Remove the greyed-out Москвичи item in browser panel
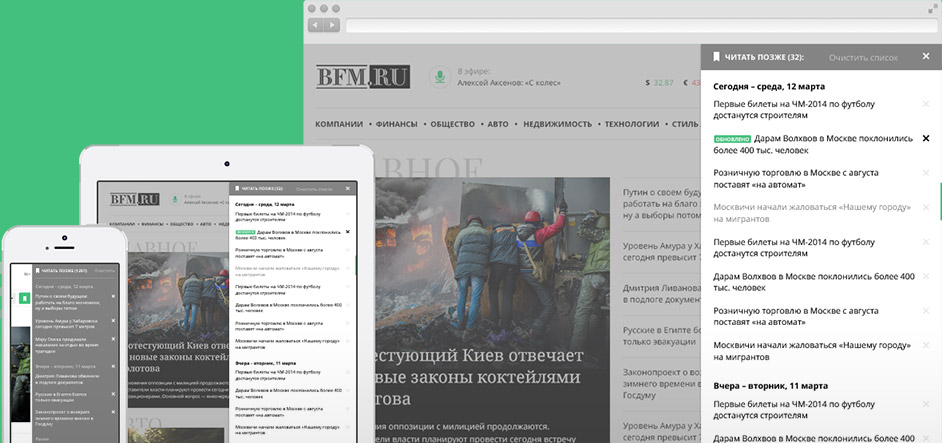Screen dimensions: 942x443 tap(926, 207)
